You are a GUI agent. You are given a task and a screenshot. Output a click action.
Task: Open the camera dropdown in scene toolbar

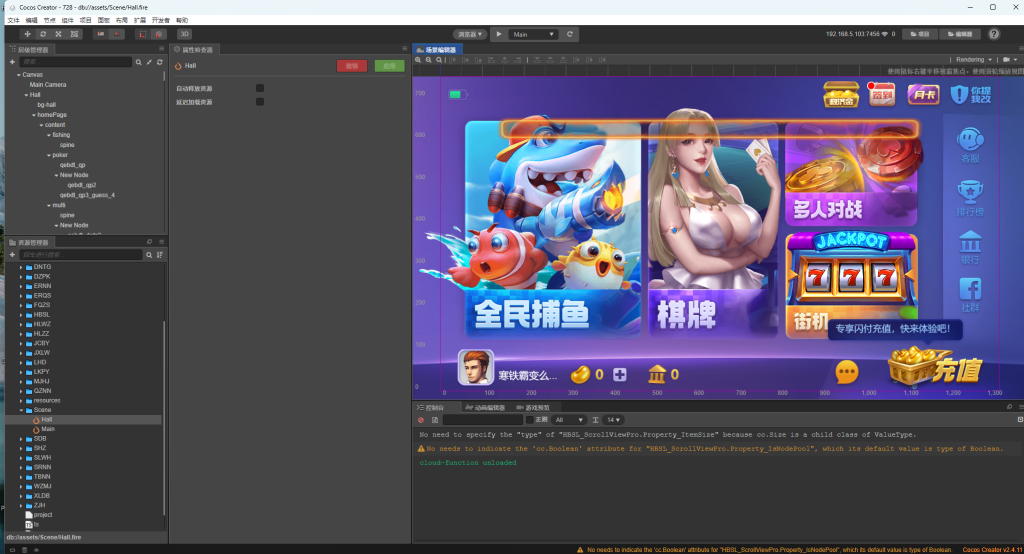[x=1010, y=59]
